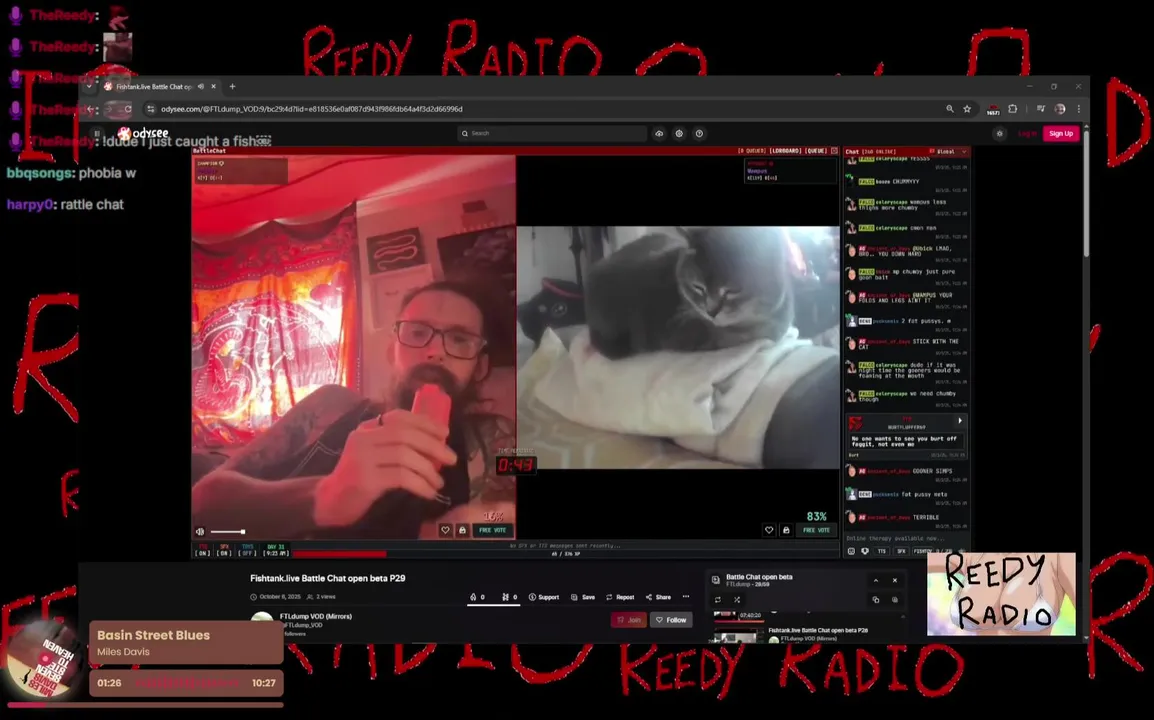Open the Chrome media control icon
The height and width of the screenshot is (720, 1154).
coord(1041,109)
